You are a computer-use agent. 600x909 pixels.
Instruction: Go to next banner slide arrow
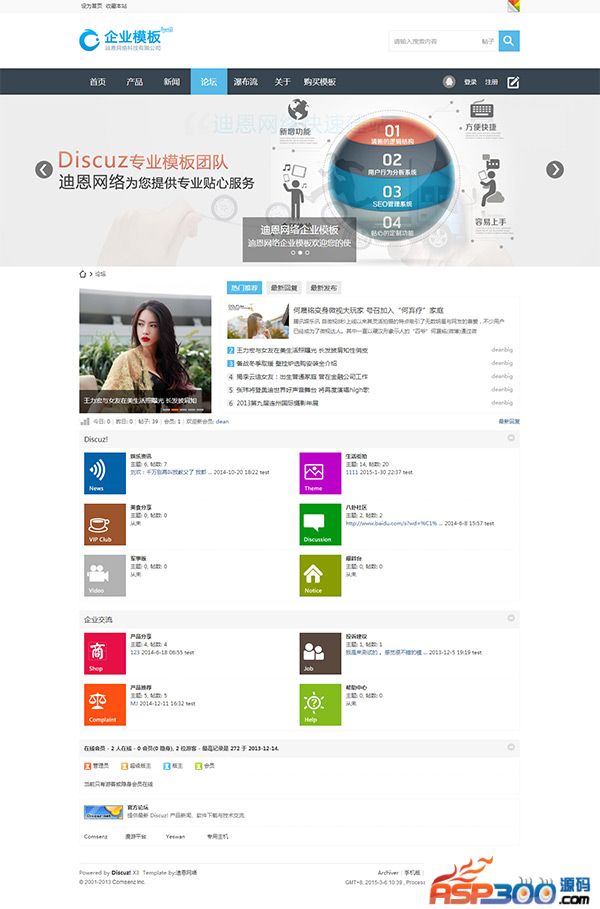pyautogui.click(x=555, y=169)
